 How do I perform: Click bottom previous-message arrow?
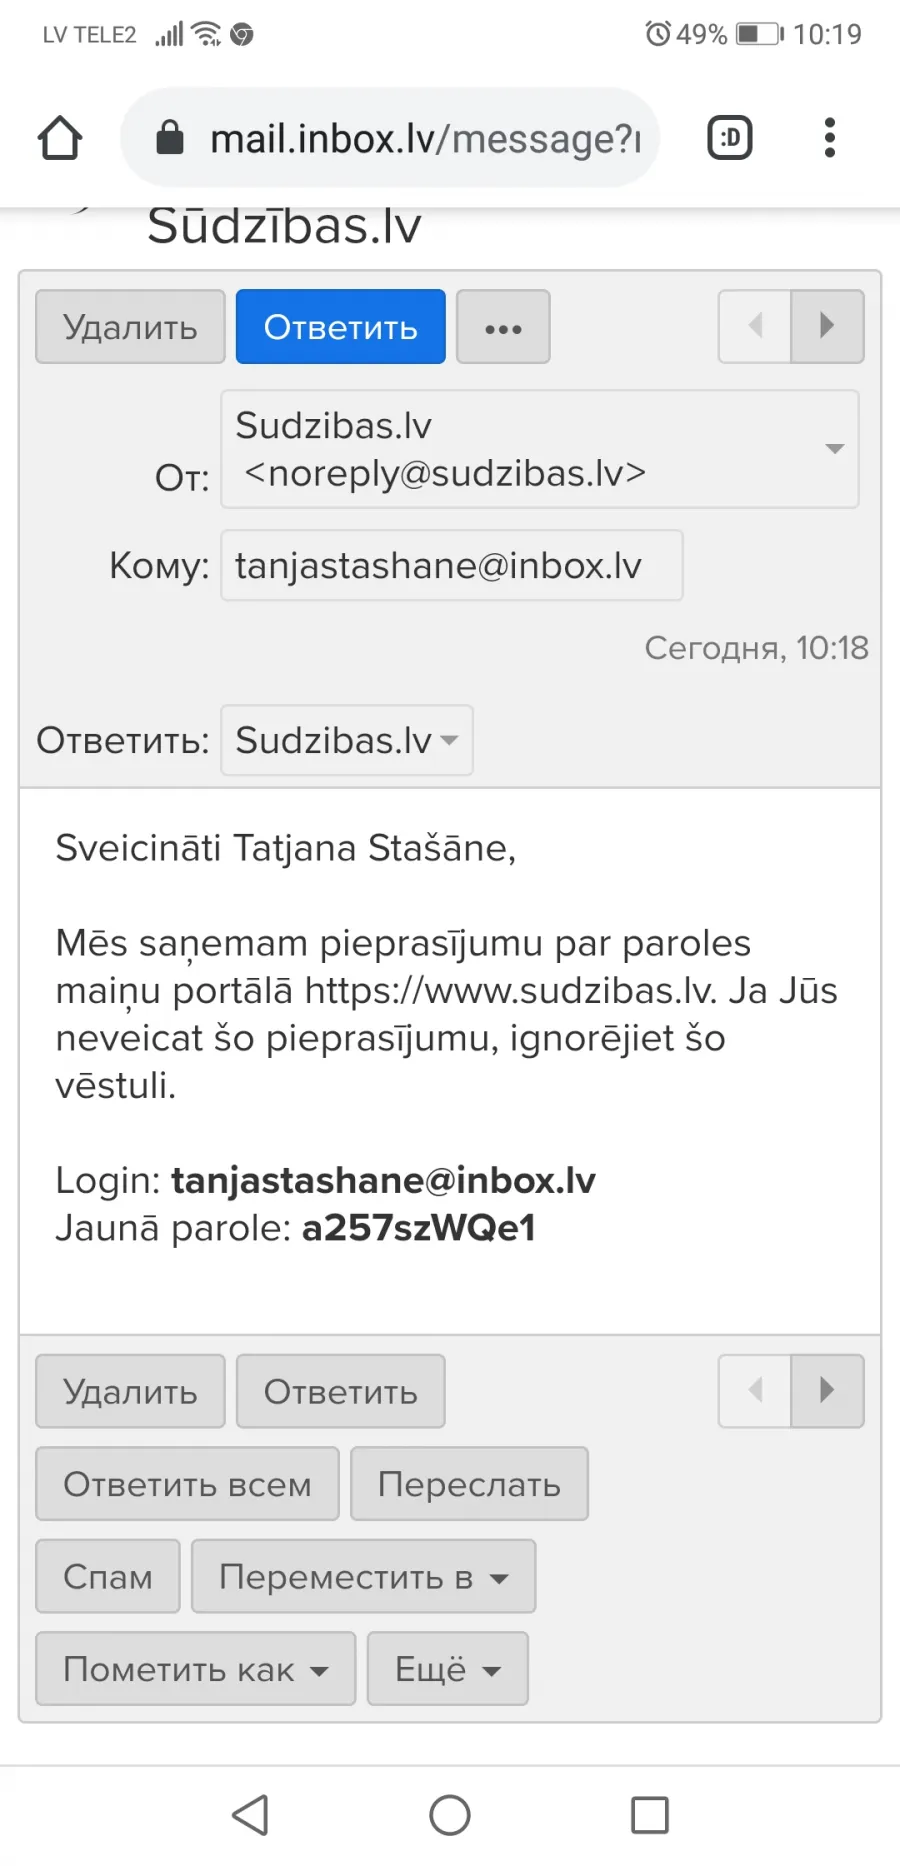[755, 1391]
